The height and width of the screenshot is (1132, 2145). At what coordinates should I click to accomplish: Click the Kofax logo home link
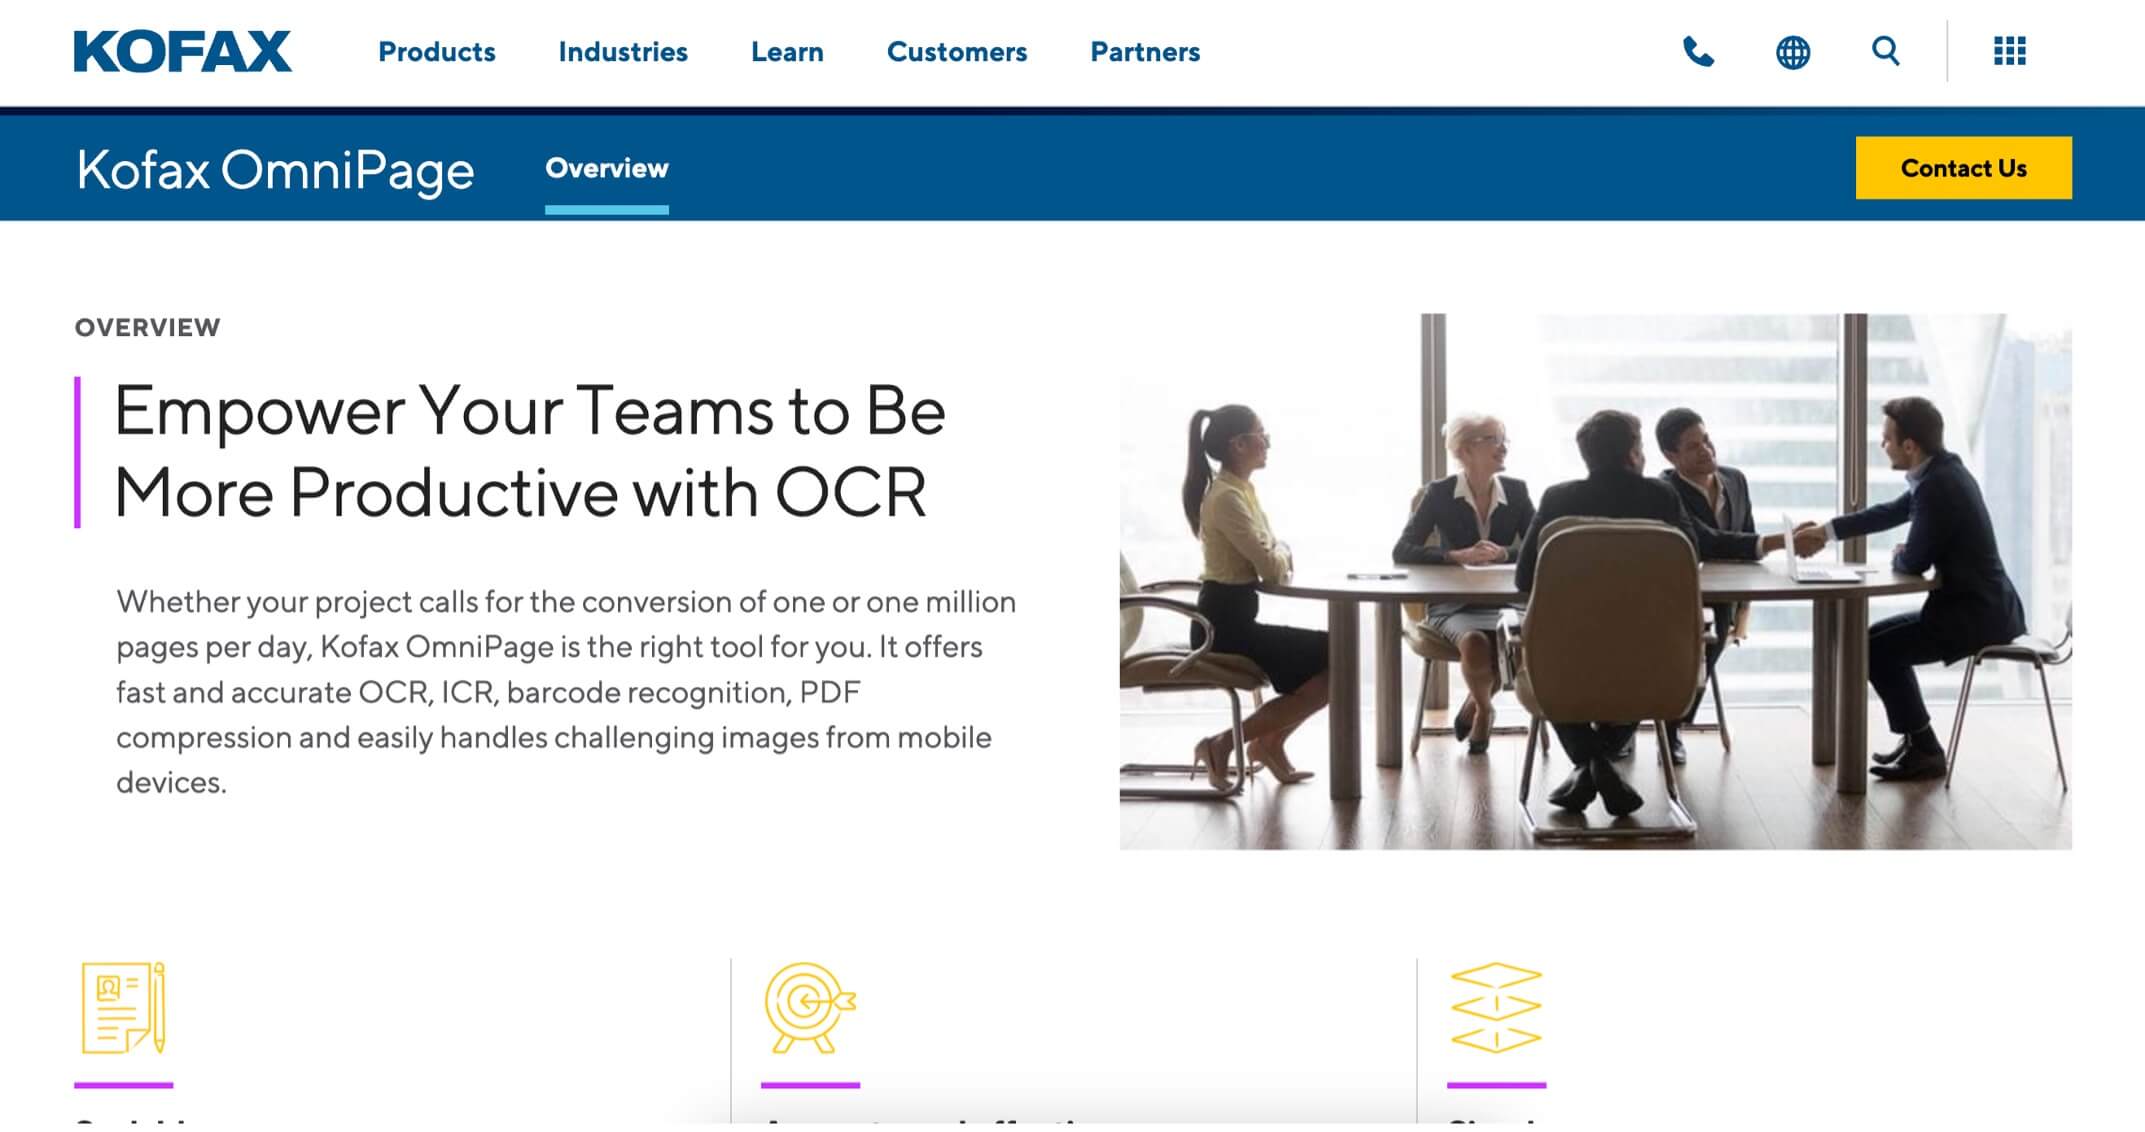point(183,52)
